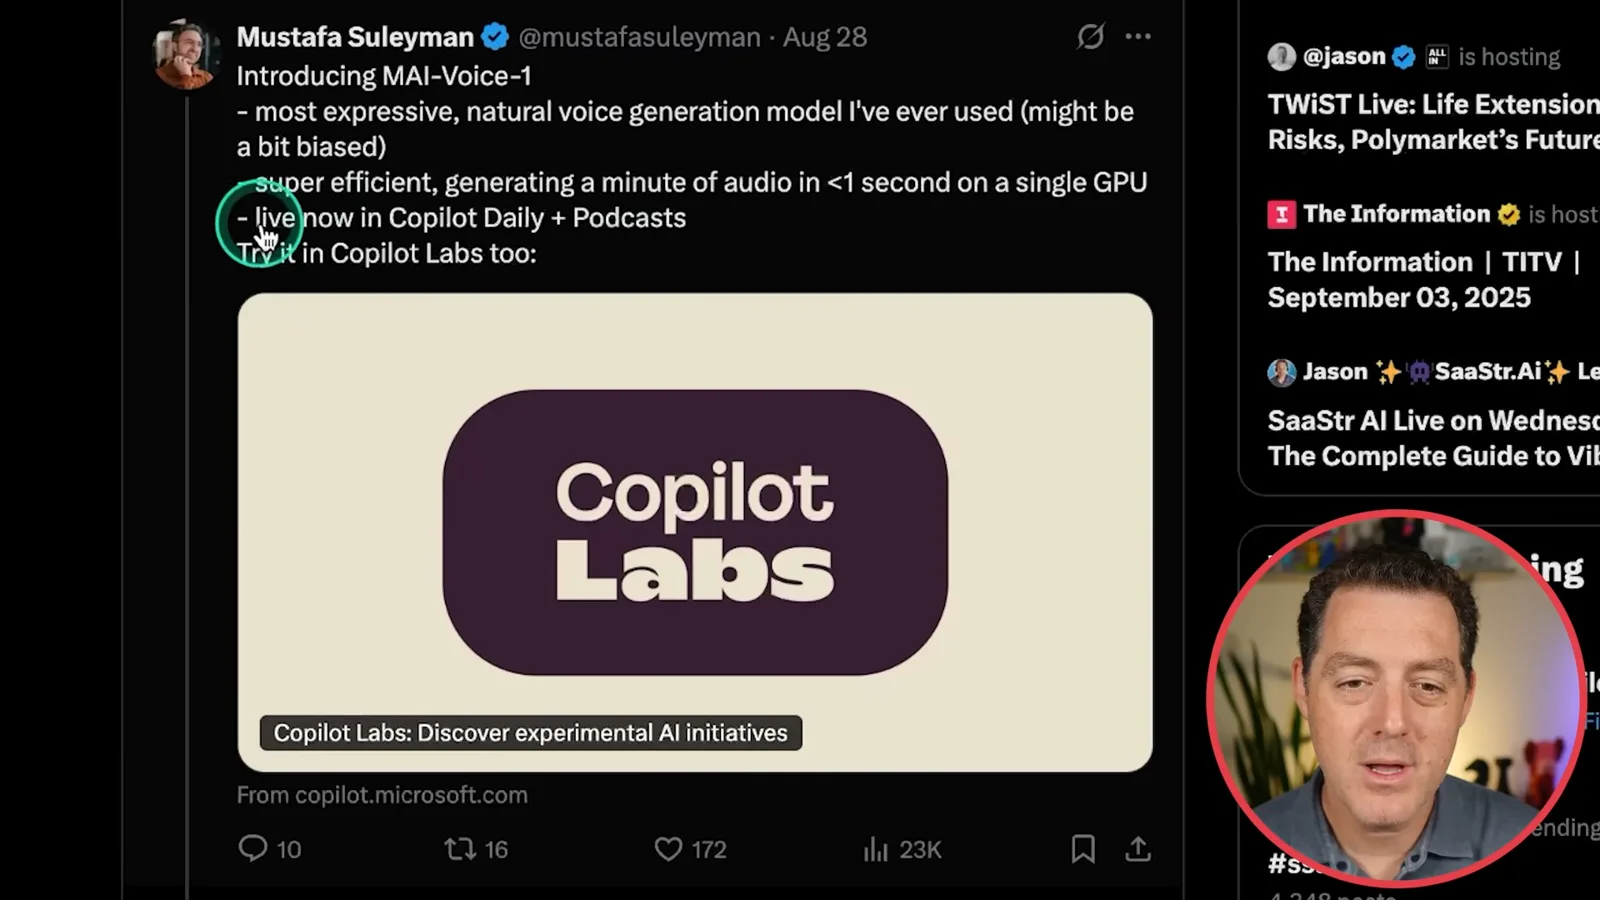
Task: Expand the three-dot more menu
Action: pos(1138,37)
